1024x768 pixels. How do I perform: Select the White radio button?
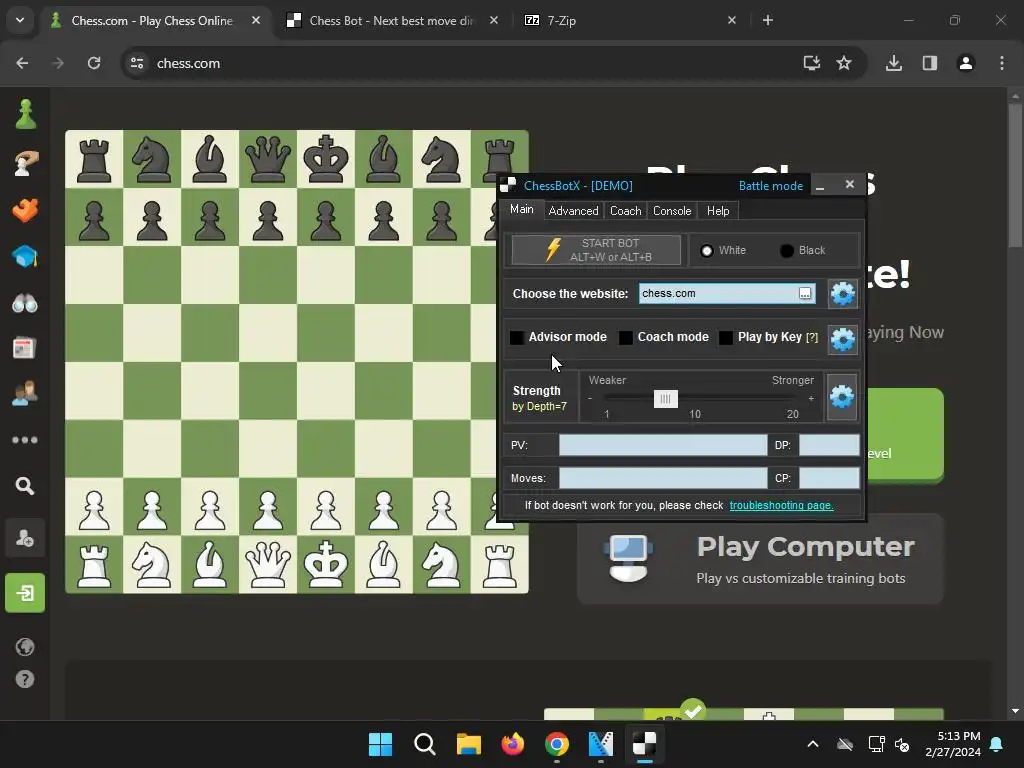[707, 251]
